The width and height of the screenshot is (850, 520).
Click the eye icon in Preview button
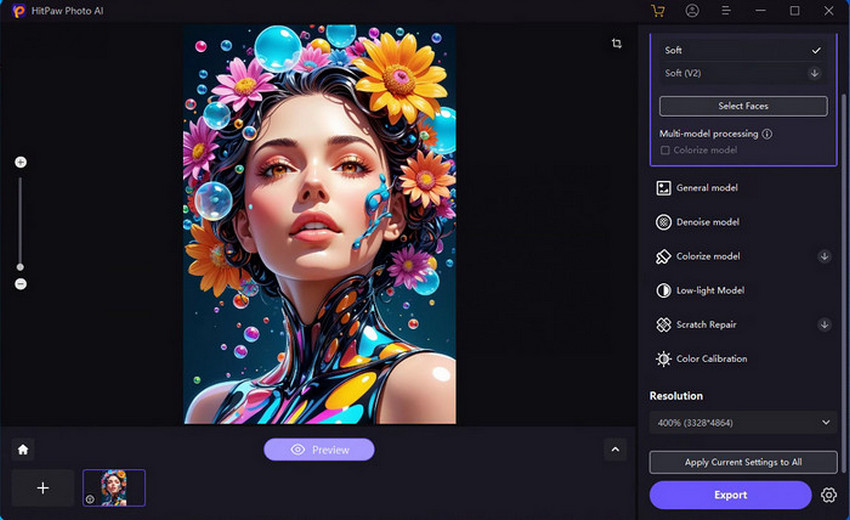tap(298, 450)
